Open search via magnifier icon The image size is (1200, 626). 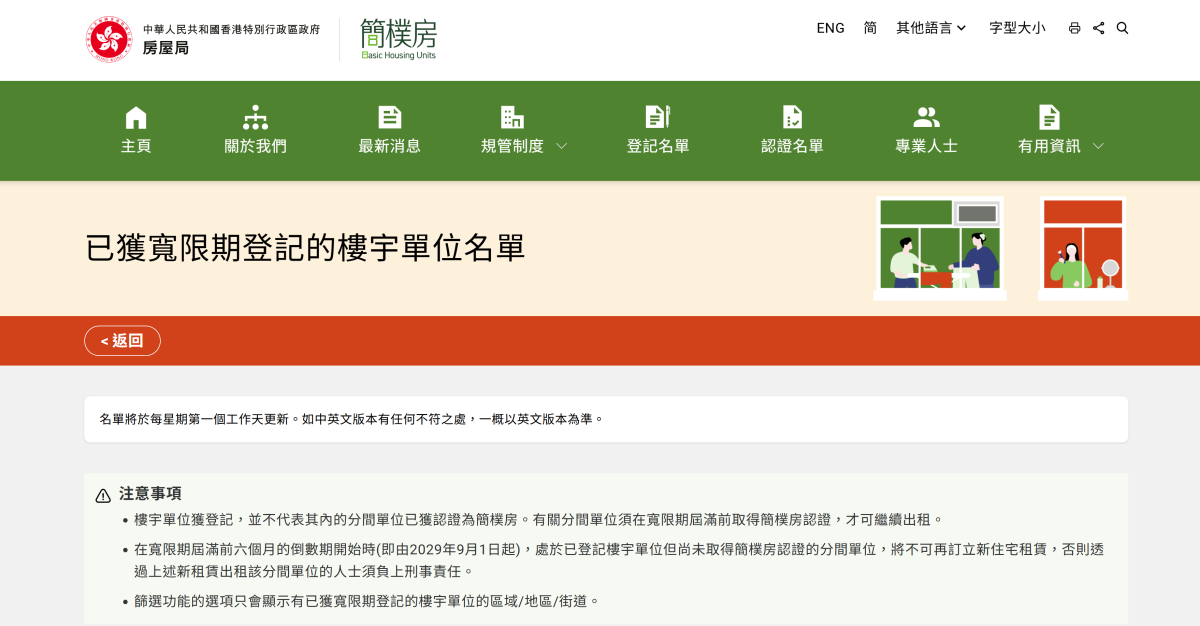(x=1122, y=28)
